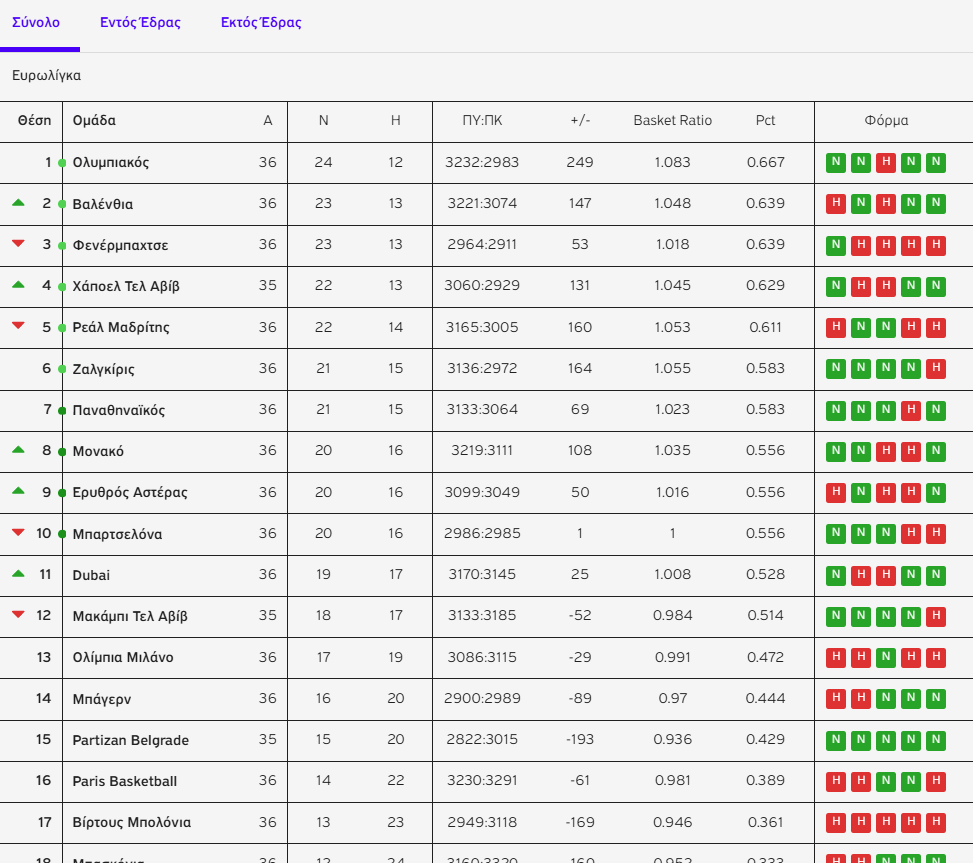This screenshot has height=863, width=974.
Task: Click the red H form badge for Παναθηναϊκός
Action: 910,410
